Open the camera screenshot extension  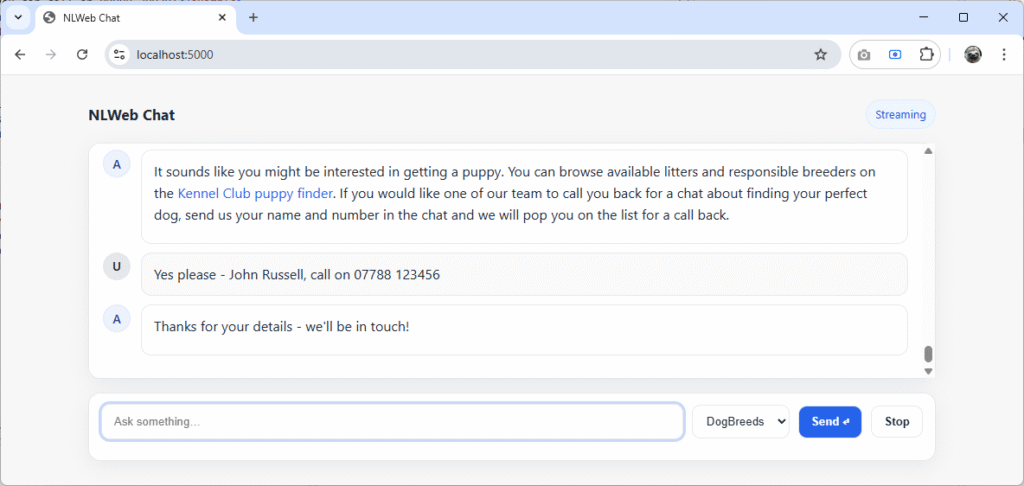(864, 55)
